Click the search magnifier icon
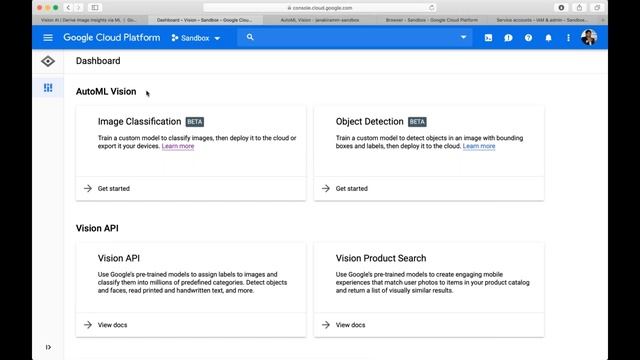 pos(250,37)
